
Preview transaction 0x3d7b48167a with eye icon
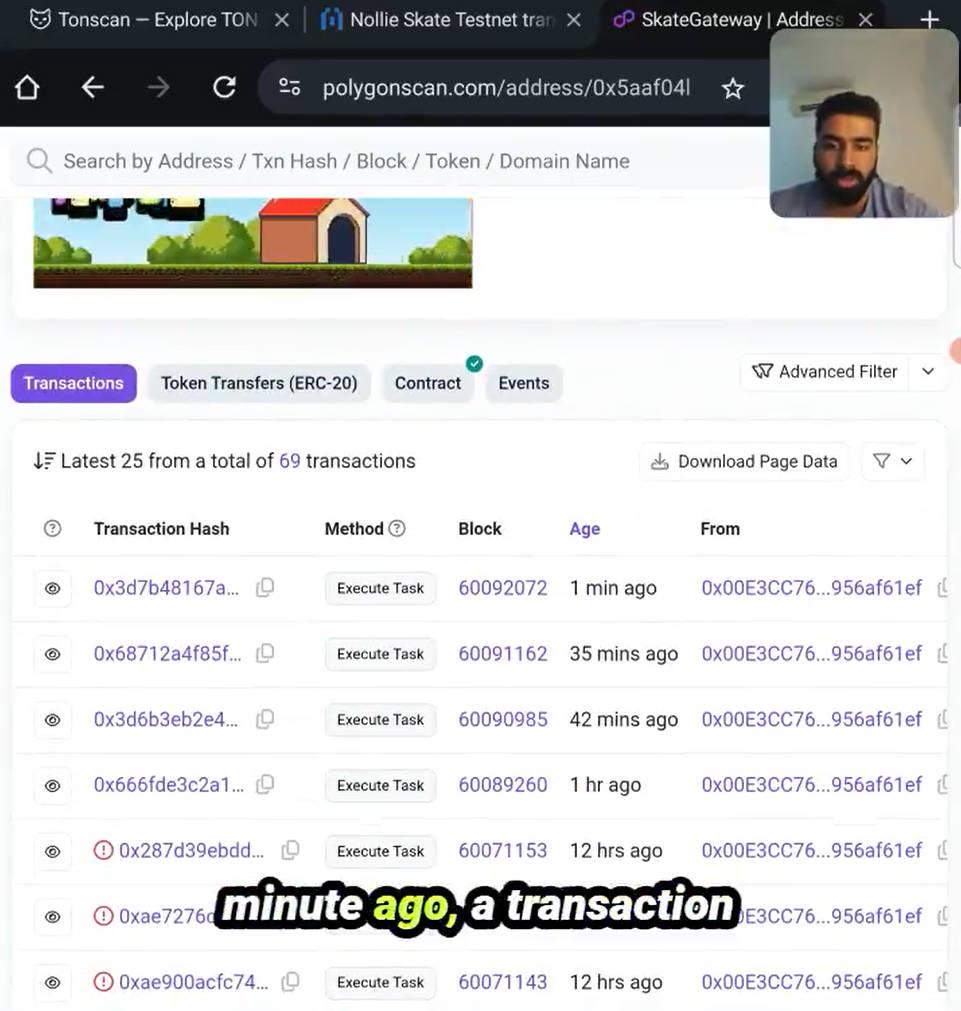(x=52, y=588)
